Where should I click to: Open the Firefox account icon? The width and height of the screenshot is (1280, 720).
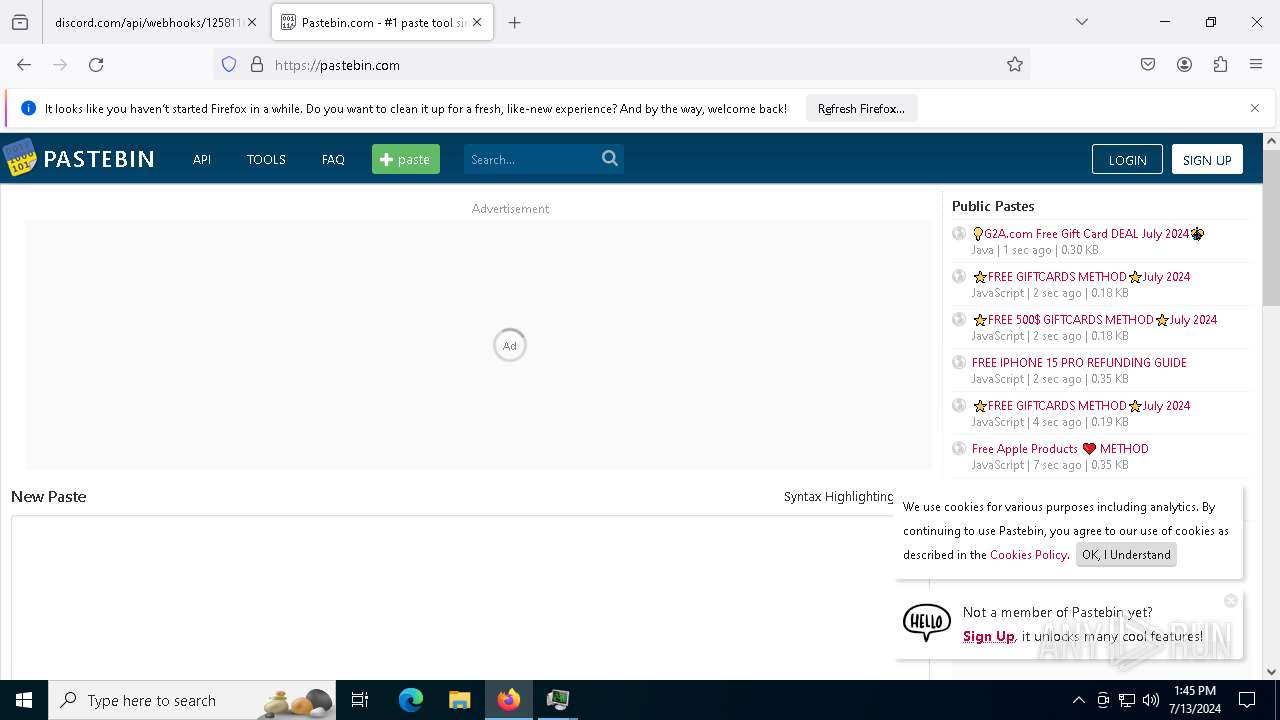tap(1184, 65)
